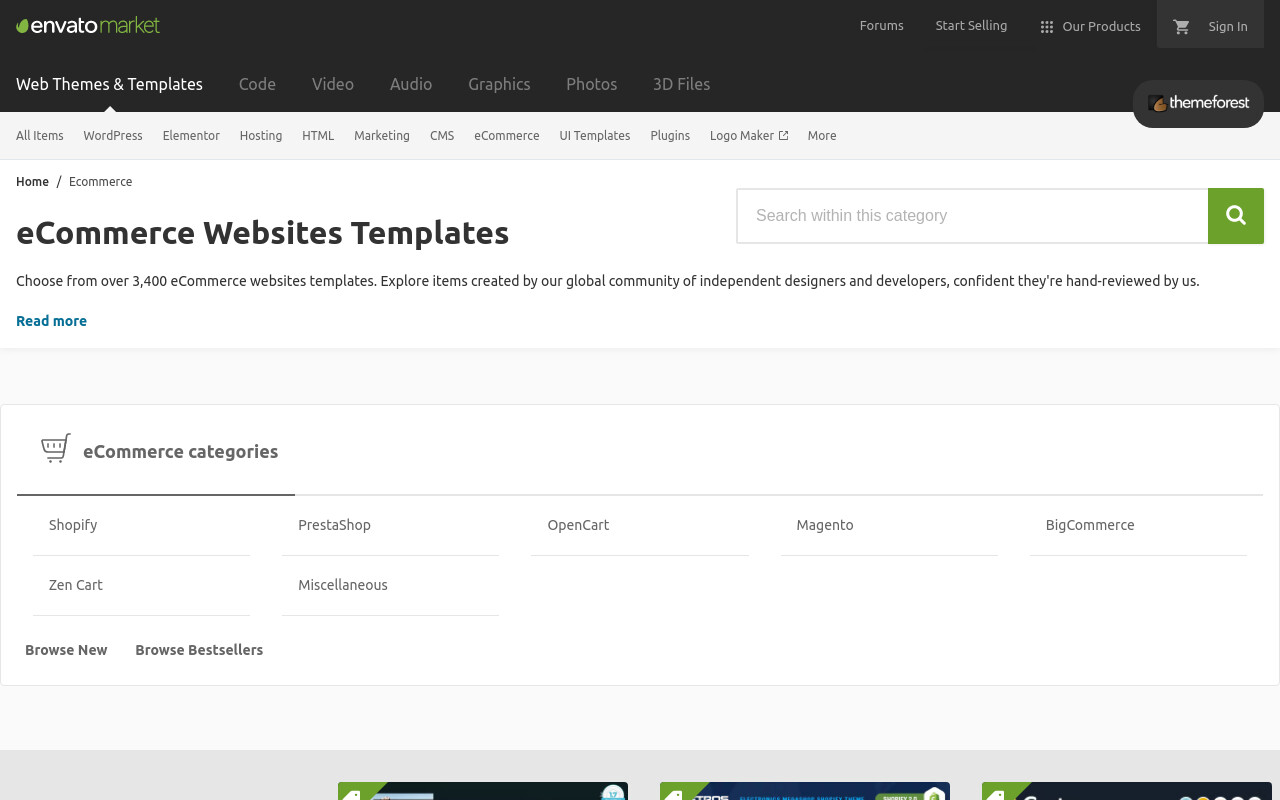The width and height of the screenshot is (1280, 800).
Task: Open the HTML submenu
Action: 318,136
